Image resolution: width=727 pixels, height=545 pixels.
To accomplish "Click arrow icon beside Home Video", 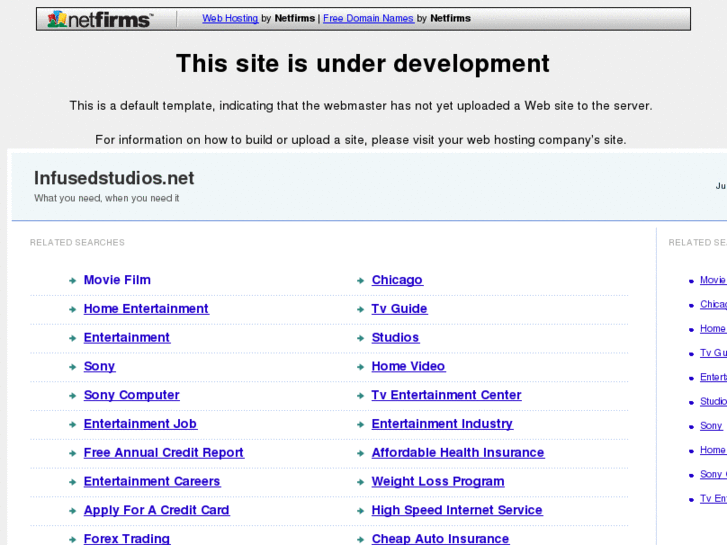I will point(360,367).
